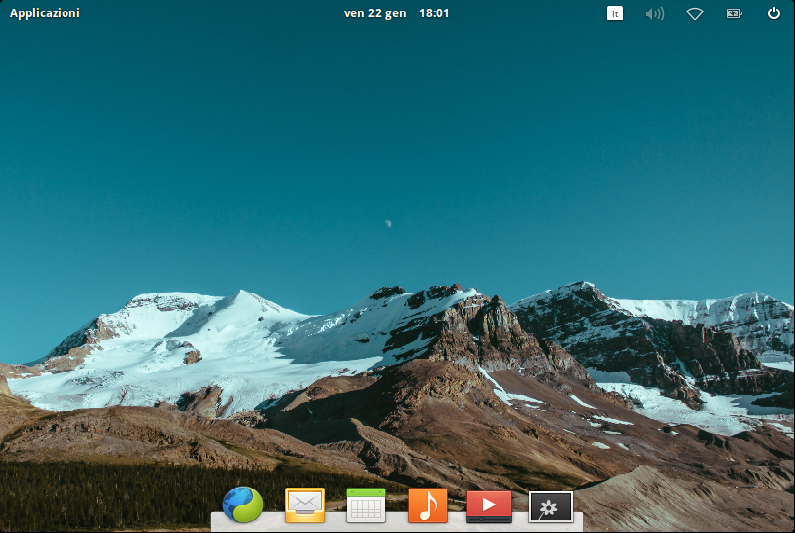Click the clock showing 18:01
The height and width of the screenshot is (533, 795).
[x=433, y=13]
